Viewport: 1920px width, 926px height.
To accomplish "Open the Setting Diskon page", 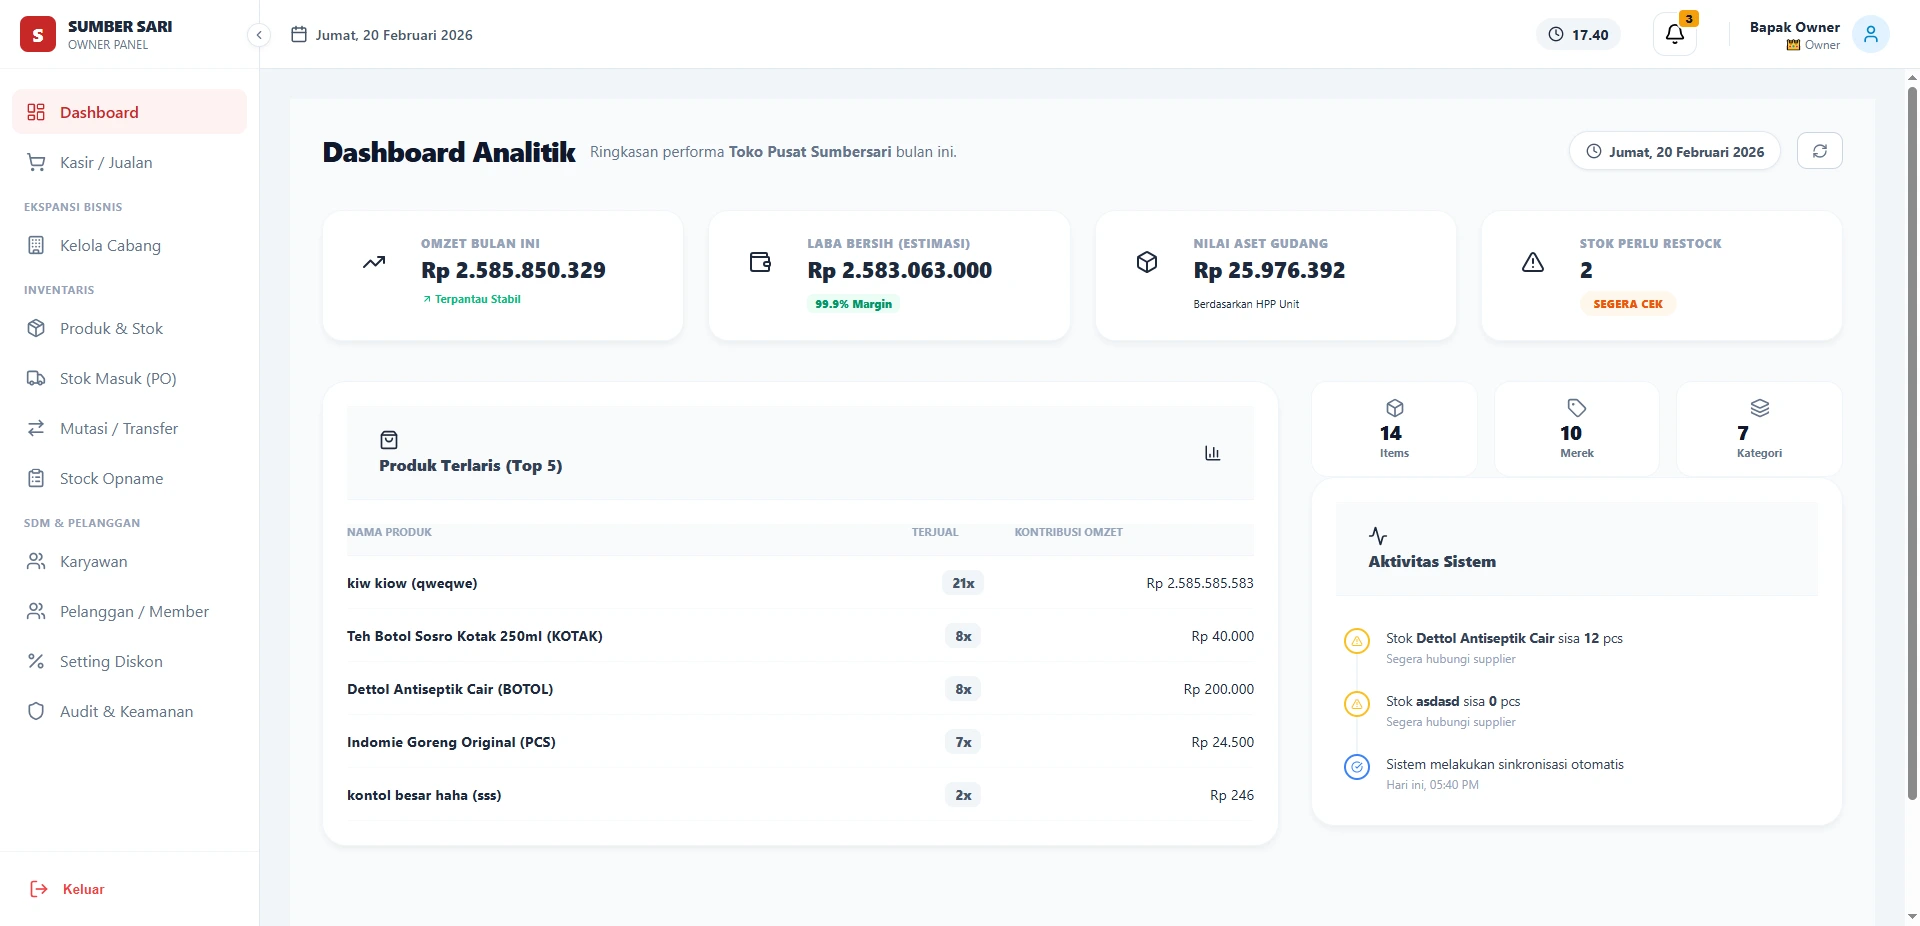I will [x=110, y=661].
